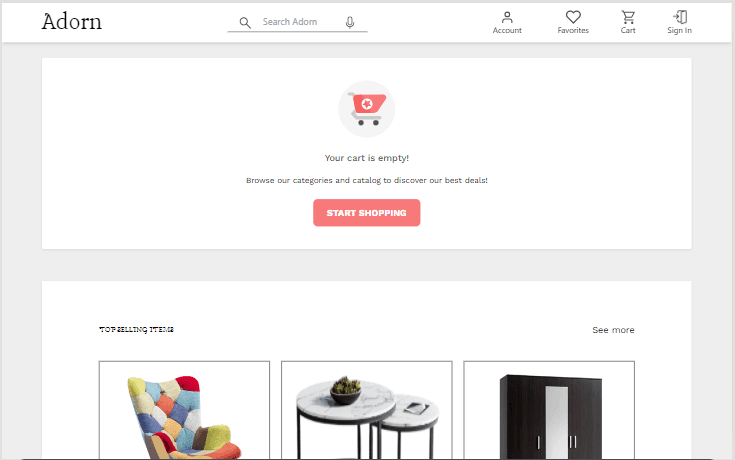Select the patchwork armchair product thumbnail
Screen dimensions: 735x460
184,410
